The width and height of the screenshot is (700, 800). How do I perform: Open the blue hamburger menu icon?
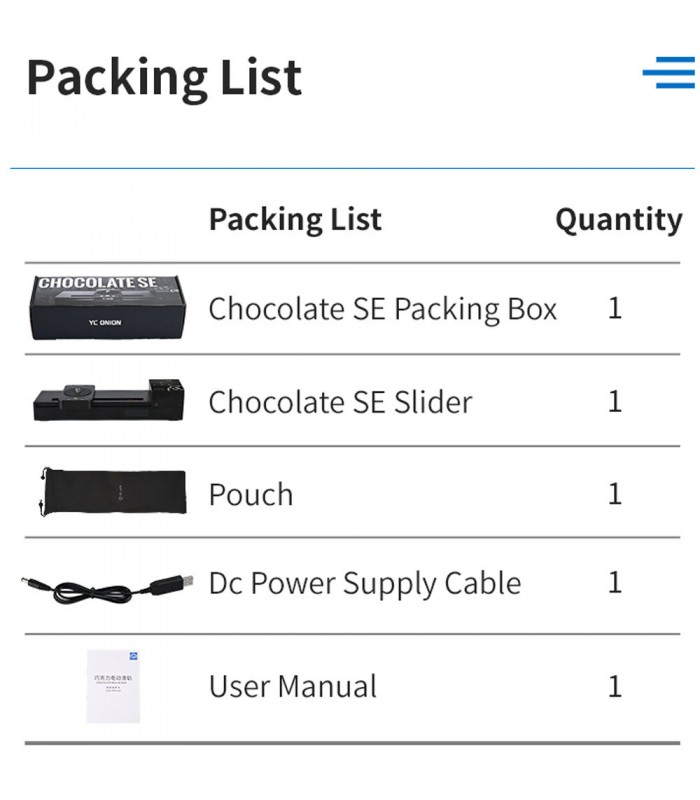tap(668, 73)
